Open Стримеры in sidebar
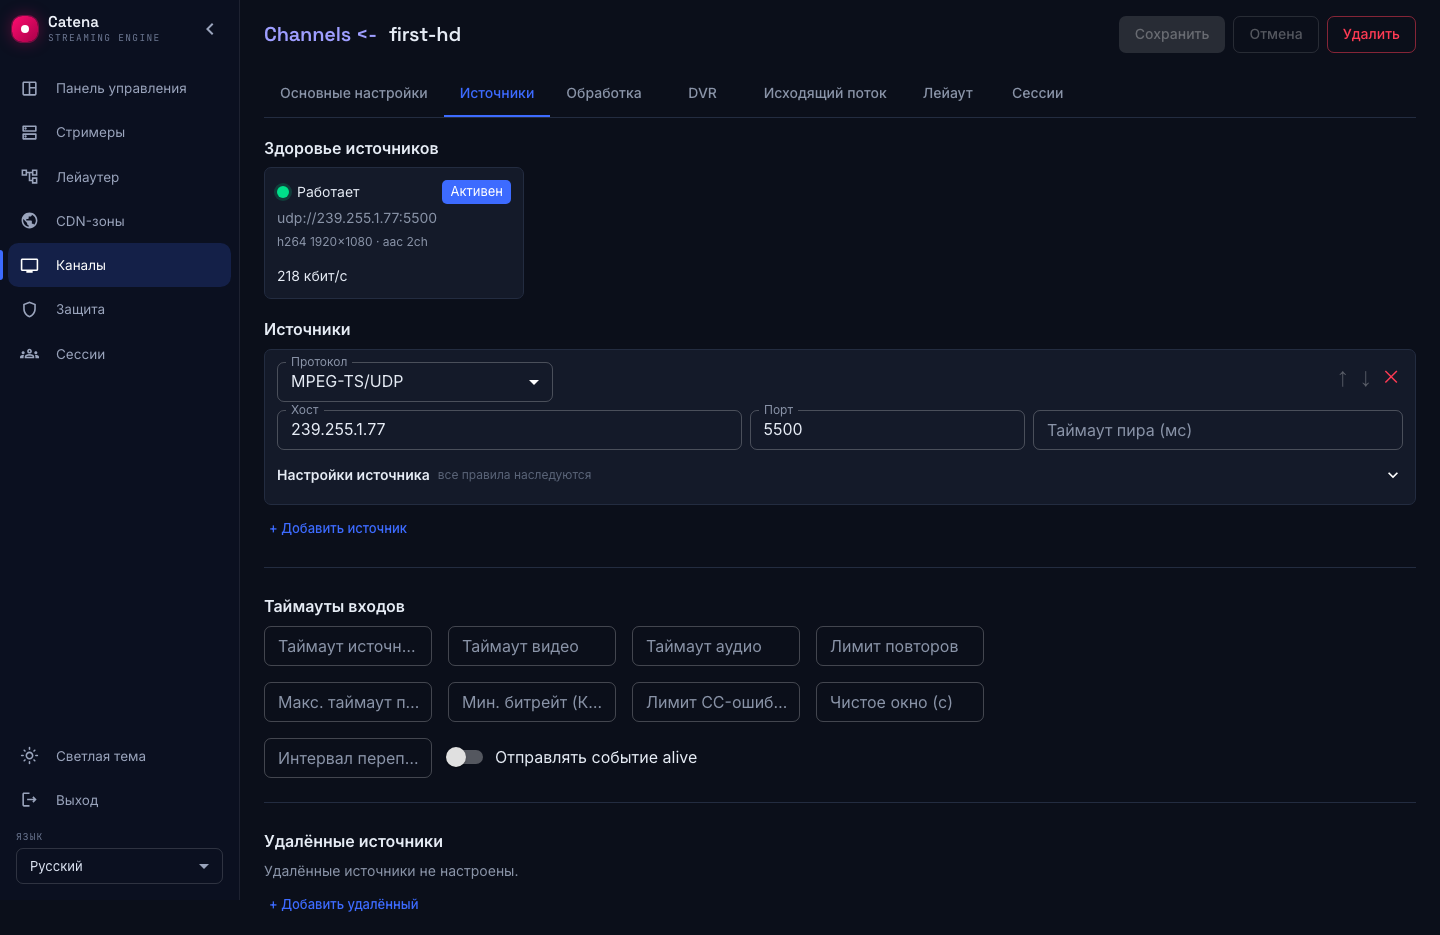 coord(120,132)
